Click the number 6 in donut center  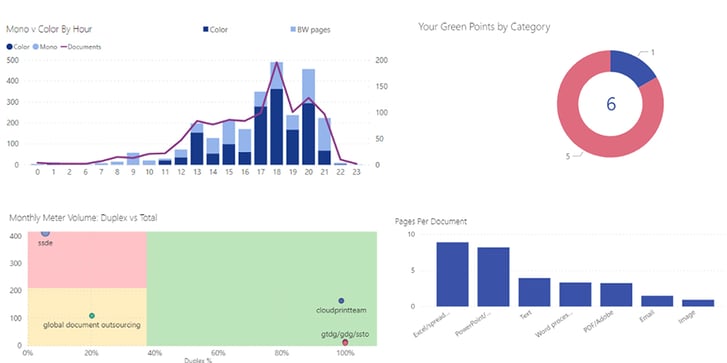click(x=611, y=104)
